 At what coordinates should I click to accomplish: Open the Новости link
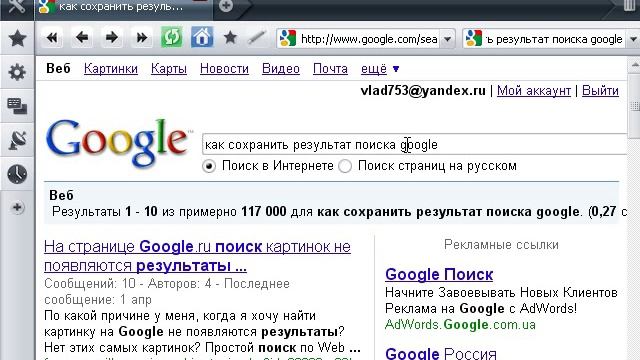pyautogui.click(x=224, y=69)
